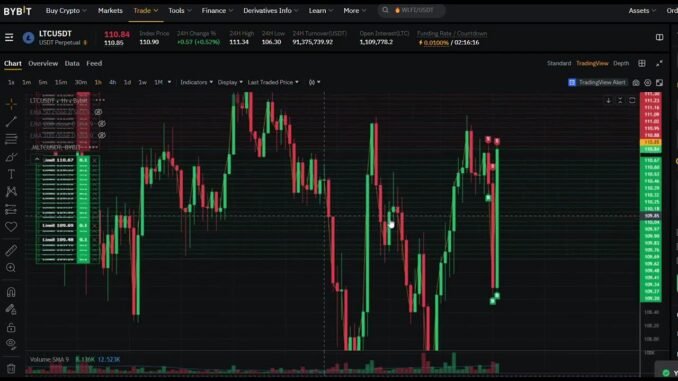Open the multi-chart grid layout icon
The width and height of the screenshot is (678, 381).
(x=642, y=63)
